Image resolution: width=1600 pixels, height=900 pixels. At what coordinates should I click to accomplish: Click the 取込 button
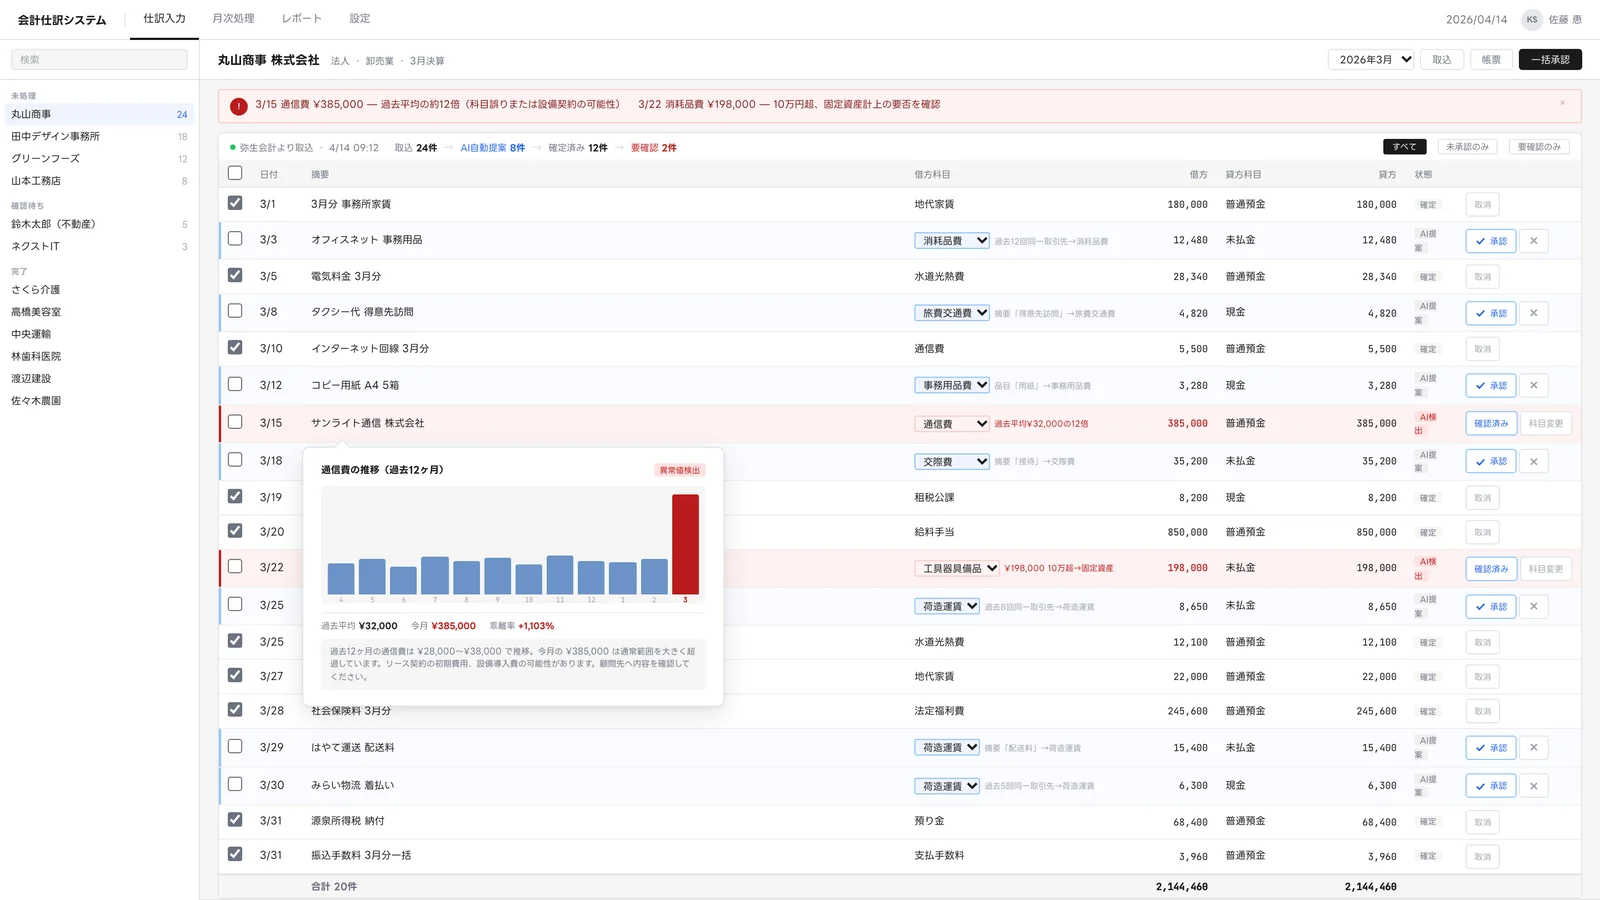point(1441,60)
